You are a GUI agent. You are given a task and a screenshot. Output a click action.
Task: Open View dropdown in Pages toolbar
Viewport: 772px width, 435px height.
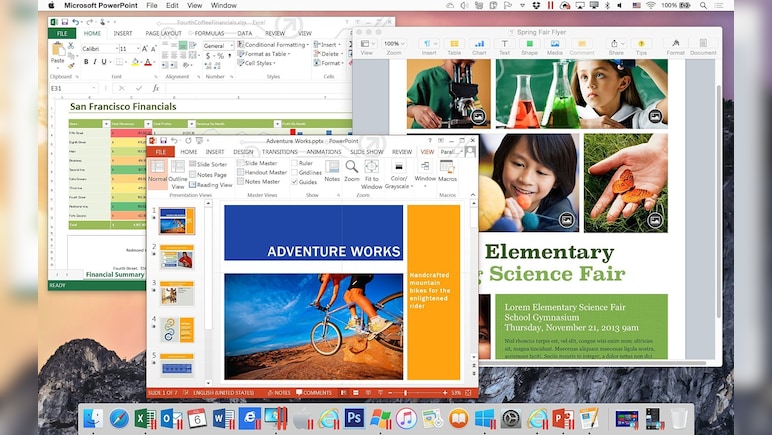click(366, 44)
